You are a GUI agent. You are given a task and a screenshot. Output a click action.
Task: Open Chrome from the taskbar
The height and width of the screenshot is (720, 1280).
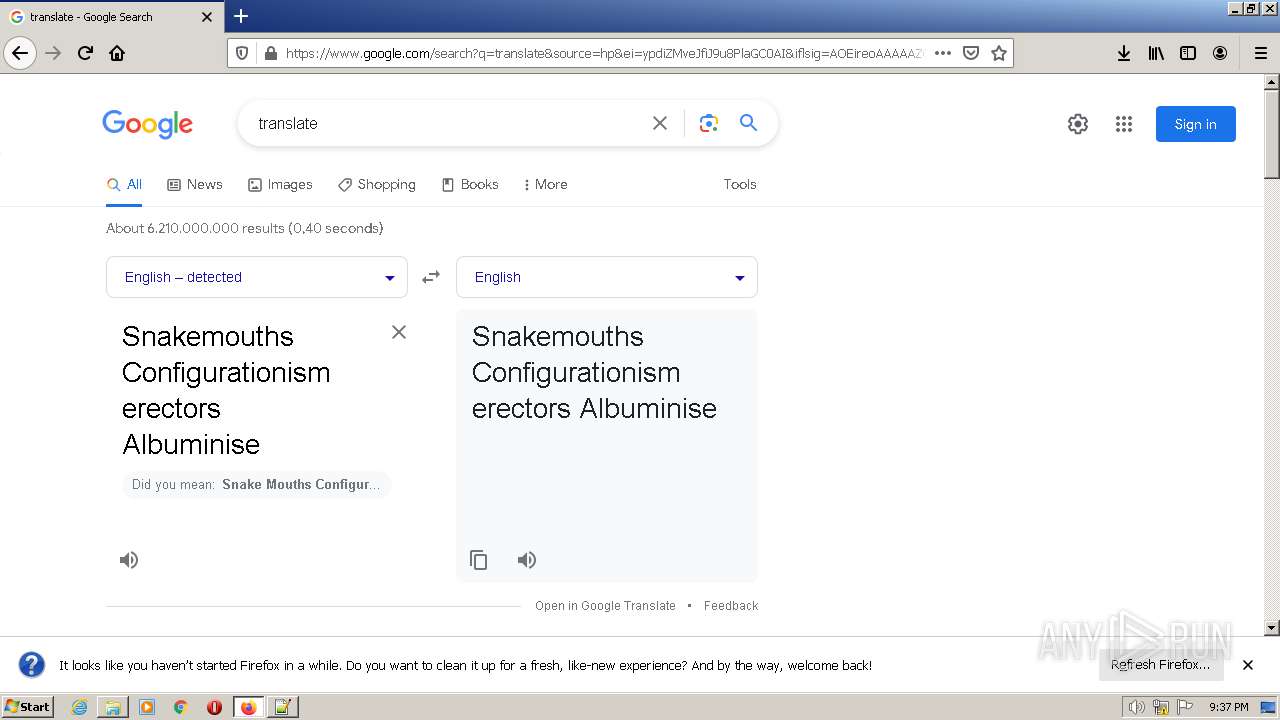pos(181,707)
